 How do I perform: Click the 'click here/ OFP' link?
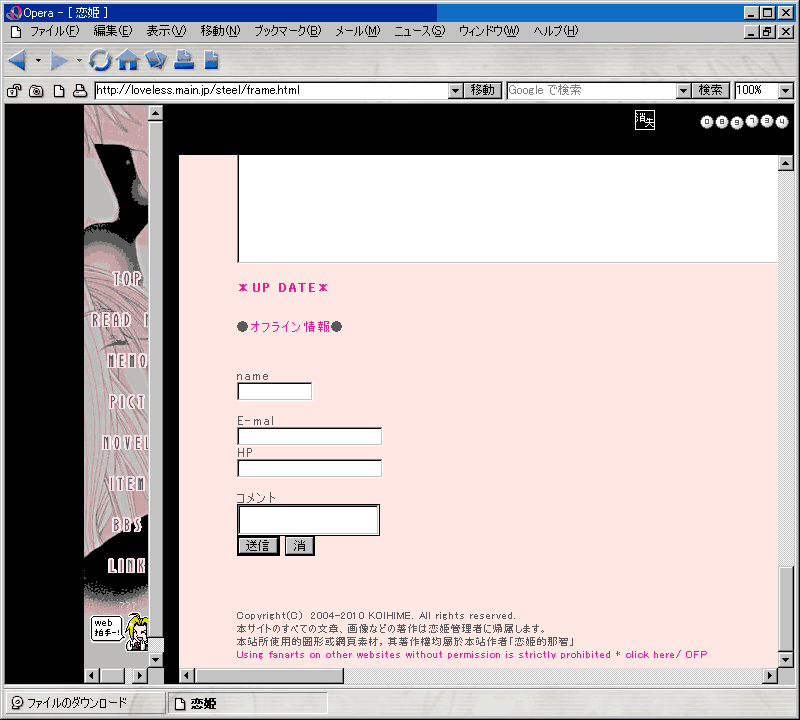pos(666,655)
